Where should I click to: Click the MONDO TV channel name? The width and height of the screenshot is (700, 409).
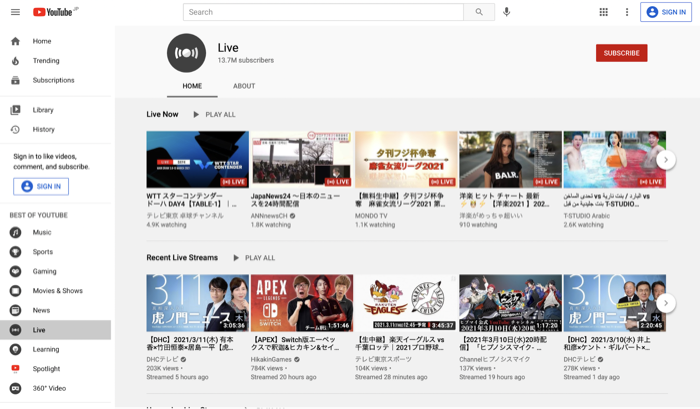(x=371, y=216)
